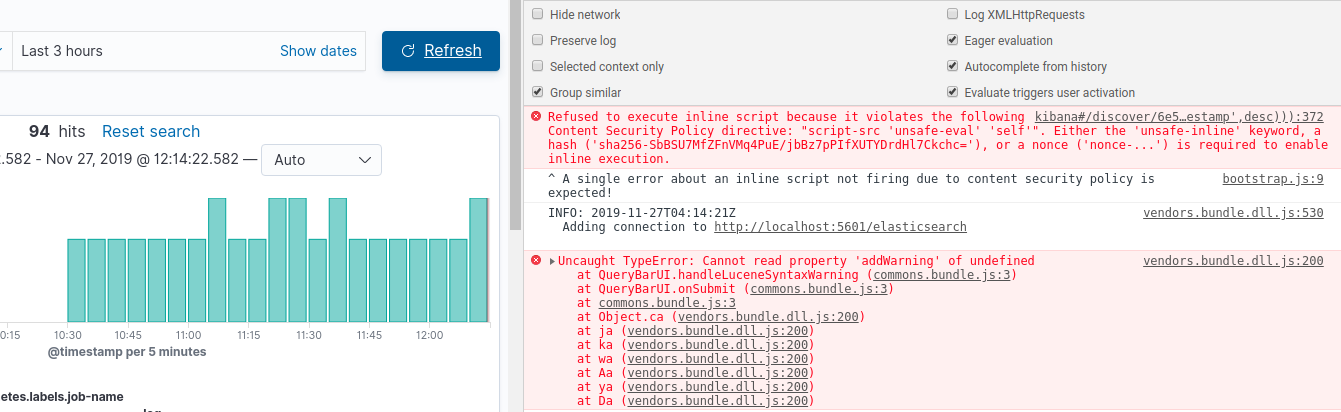This screenshot has width=1341, height=412.
Task: Toggle Autocomplete from history checkbox
Action: pyautogui.click(x=953, y=67)
